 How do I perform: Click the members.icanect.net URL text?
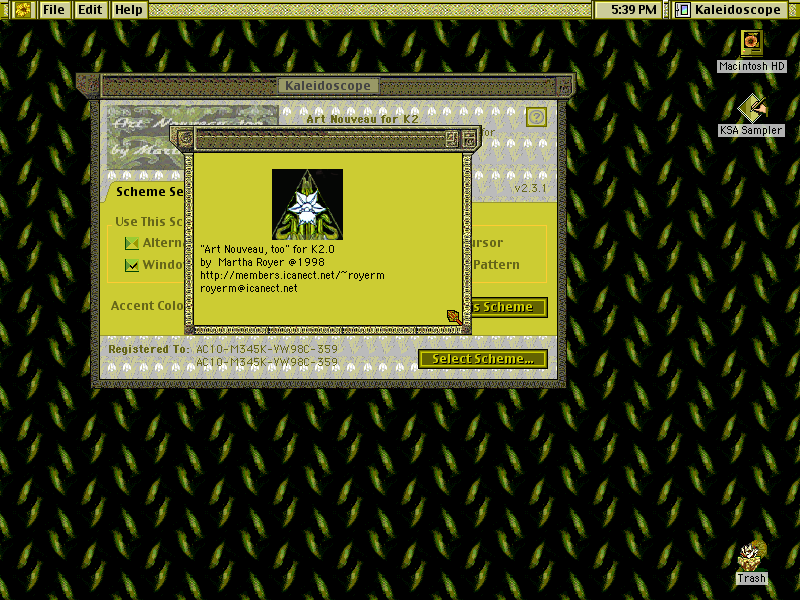[292, 276]
